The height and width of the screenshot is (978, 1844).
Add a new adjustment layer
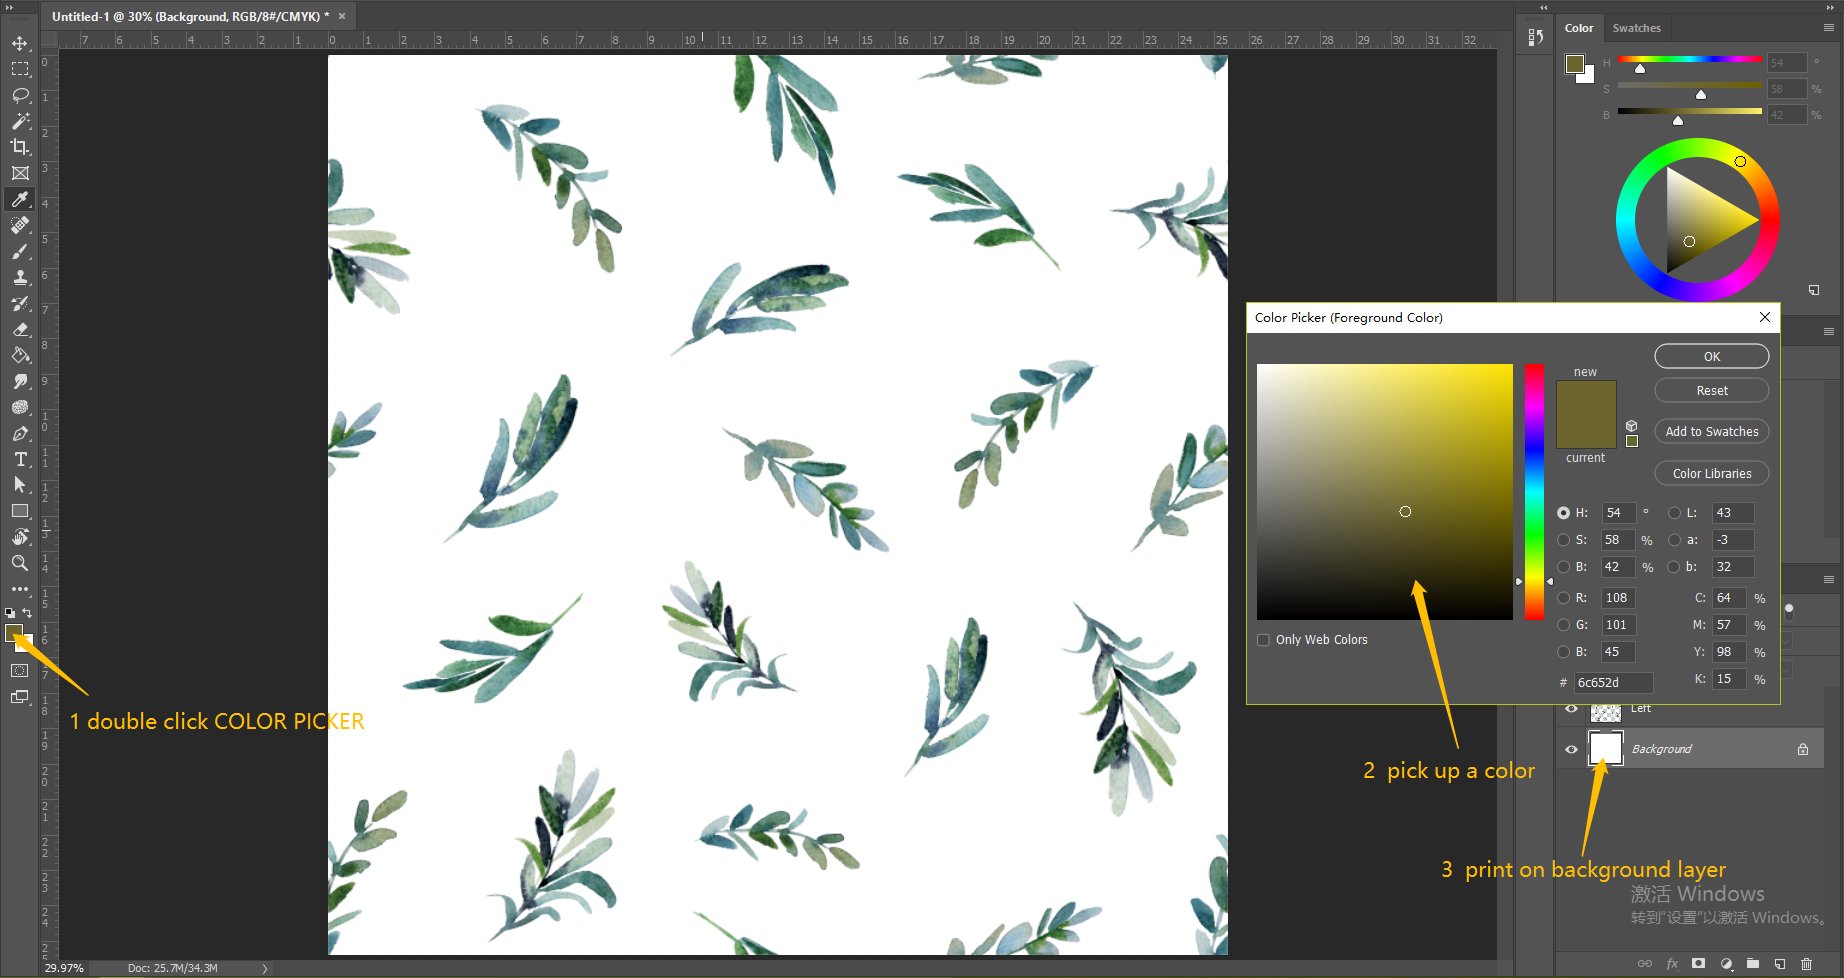click(x=1726, y=964)
